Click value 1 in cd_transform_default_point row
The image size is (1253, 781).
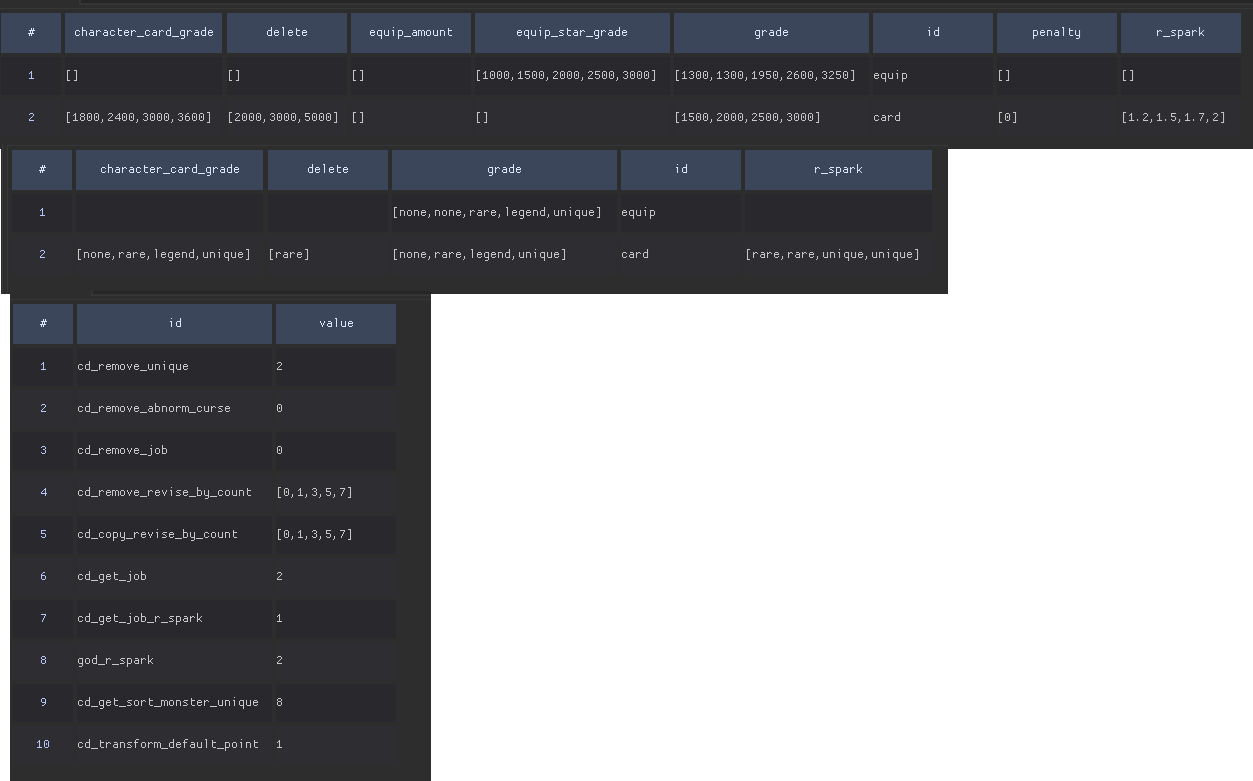336,744
